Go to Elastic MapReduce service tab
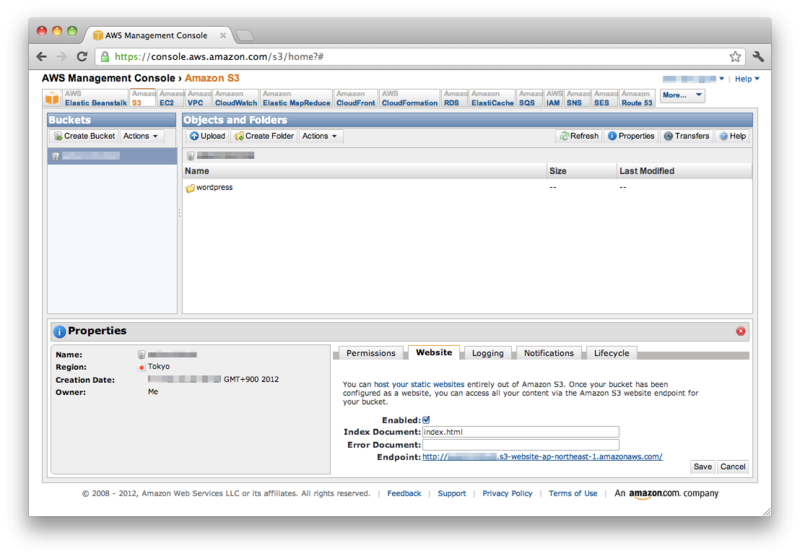 tap(296, 98)
